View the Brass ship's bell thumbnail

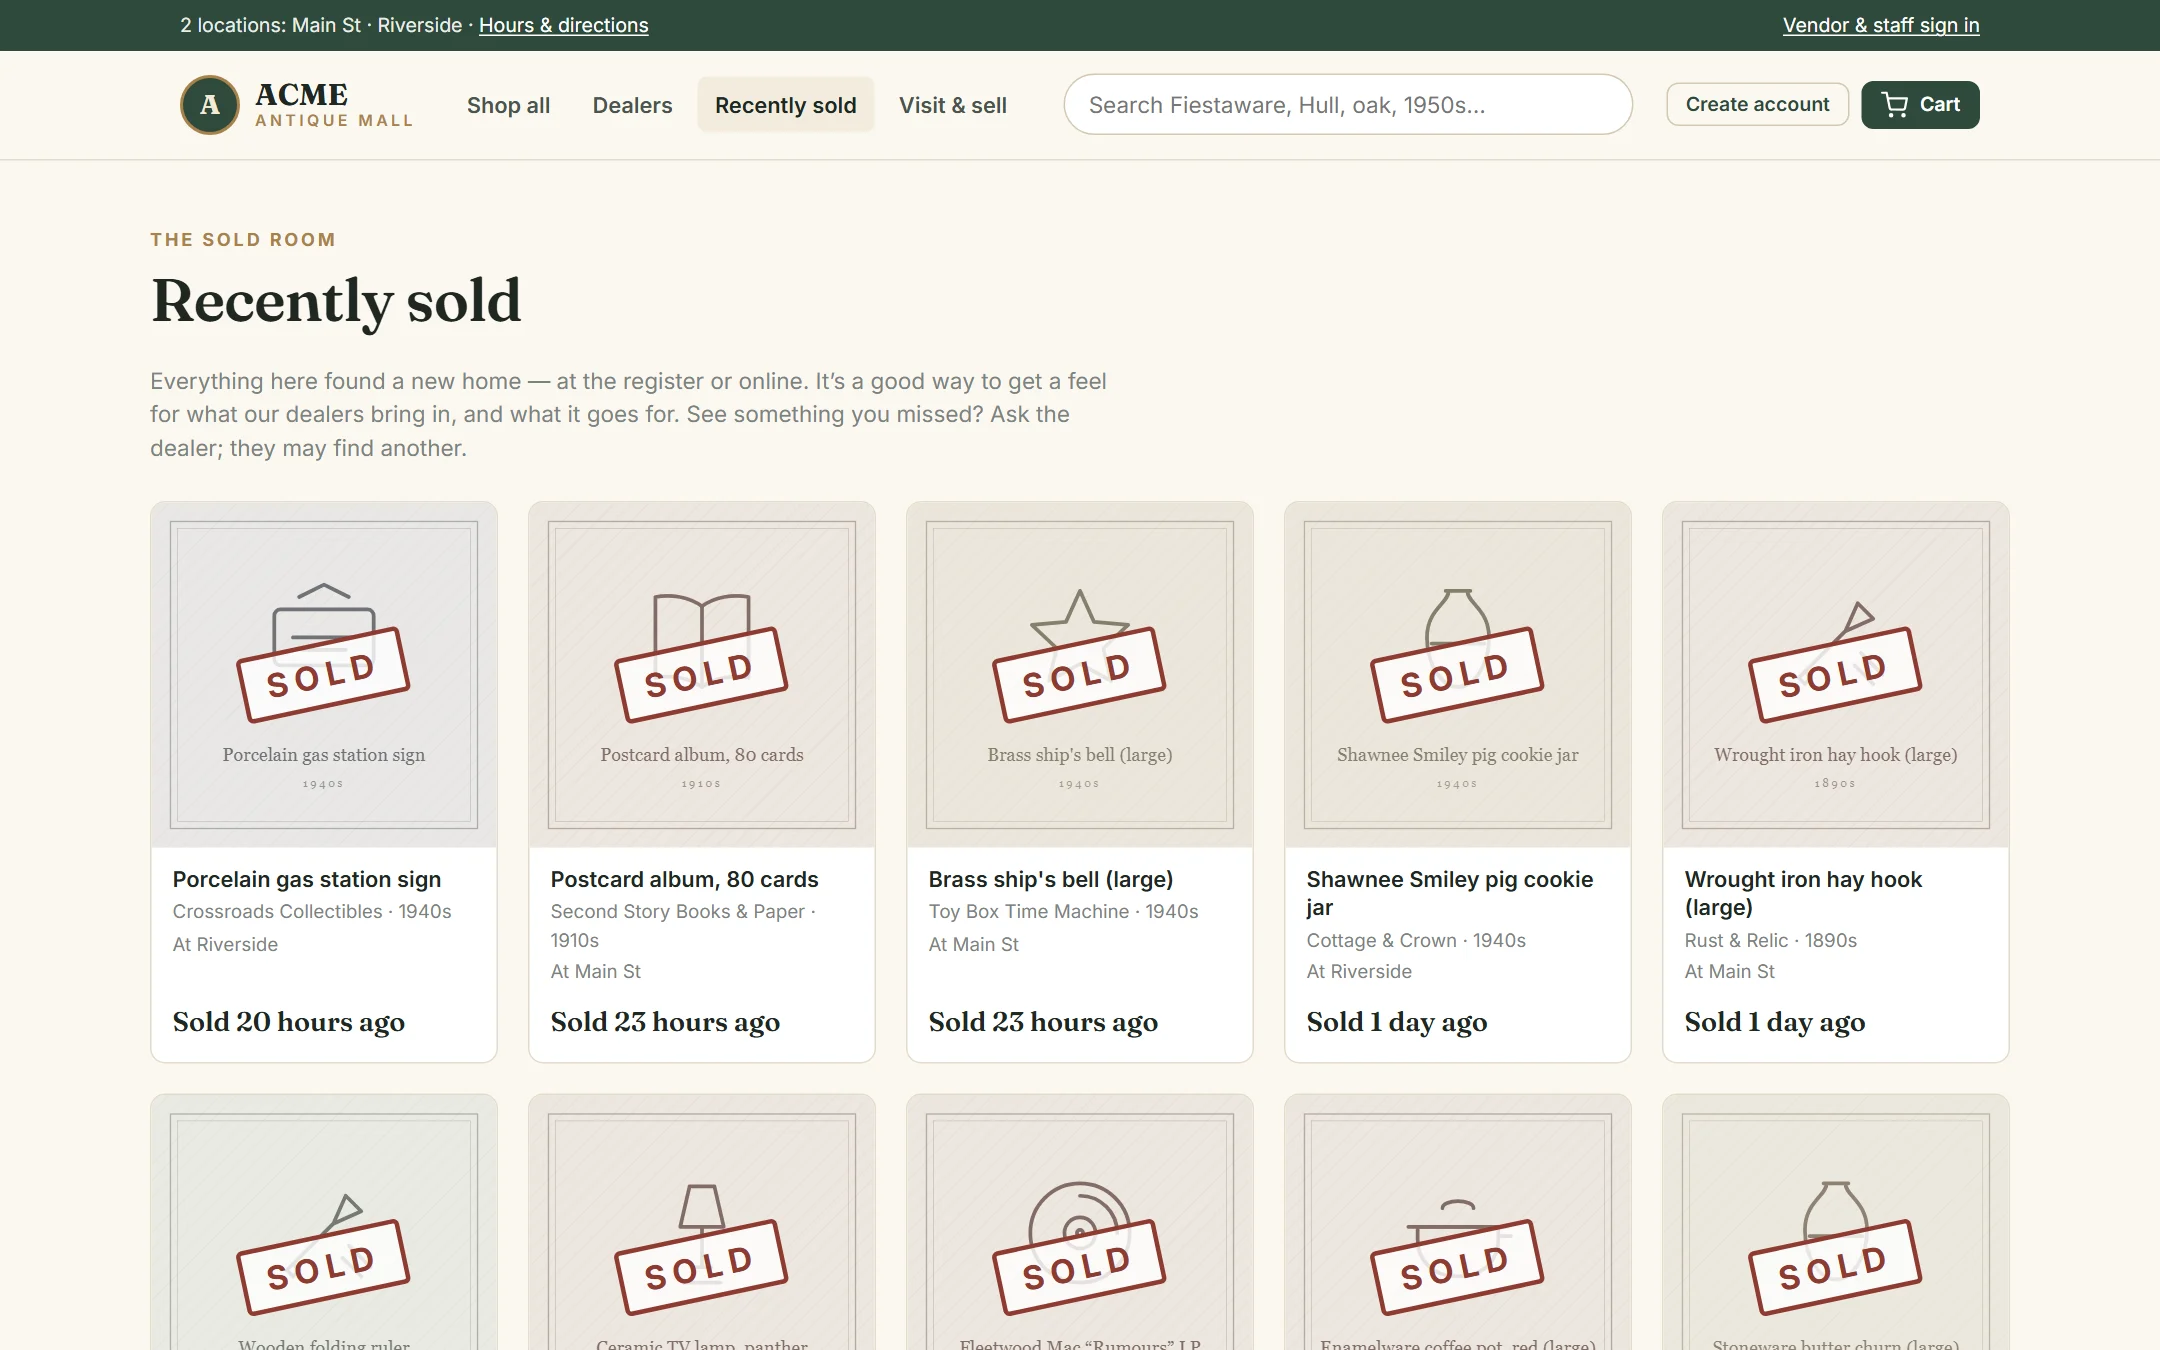1080,675
